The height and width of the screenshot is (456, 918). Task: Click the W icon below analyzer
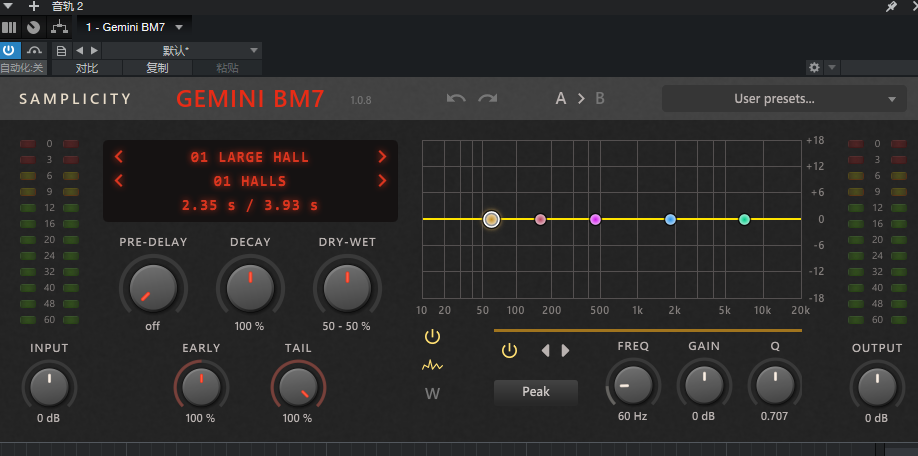(x=432, y=393)
